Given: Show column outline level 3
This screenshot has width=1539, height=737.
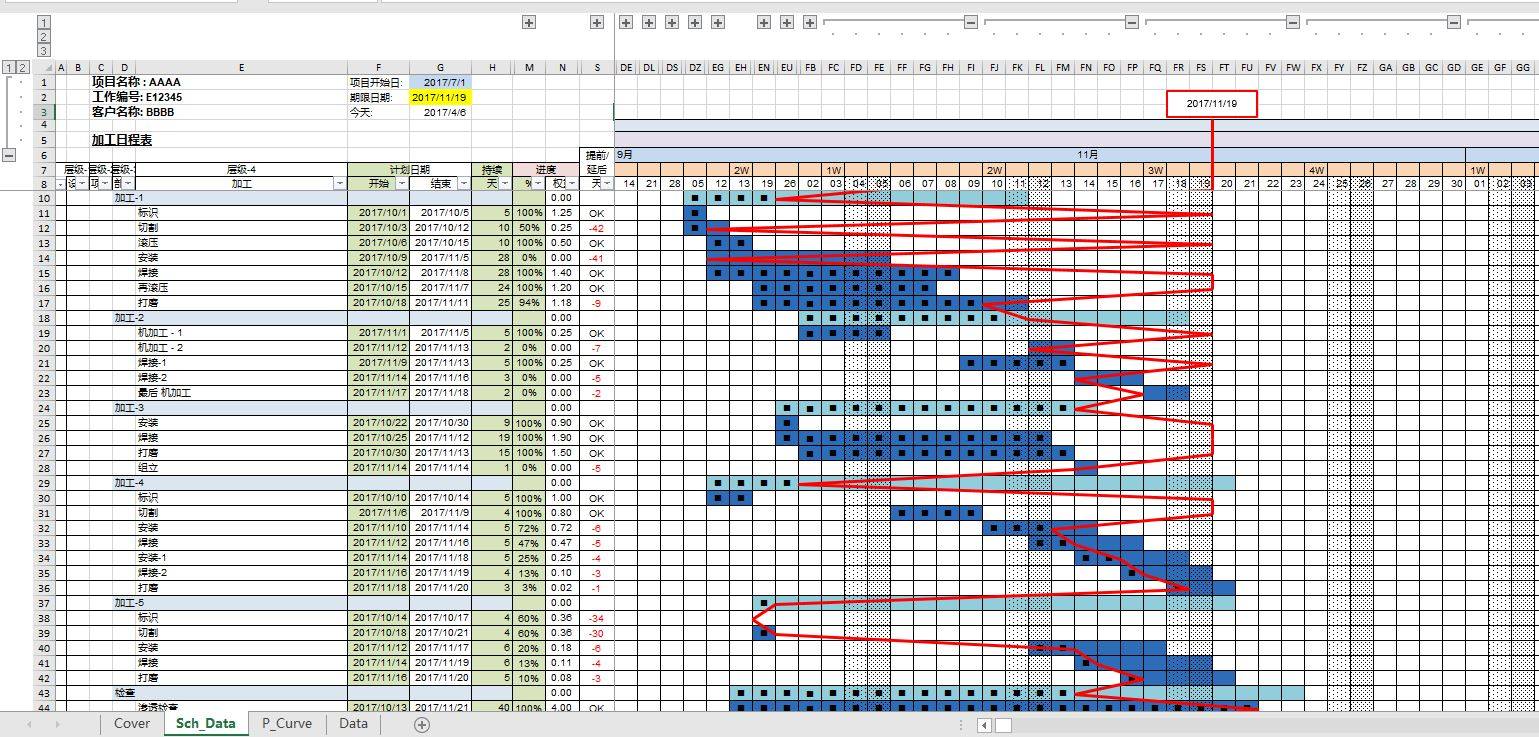Looking at the screenshot, I should point(44,50).
